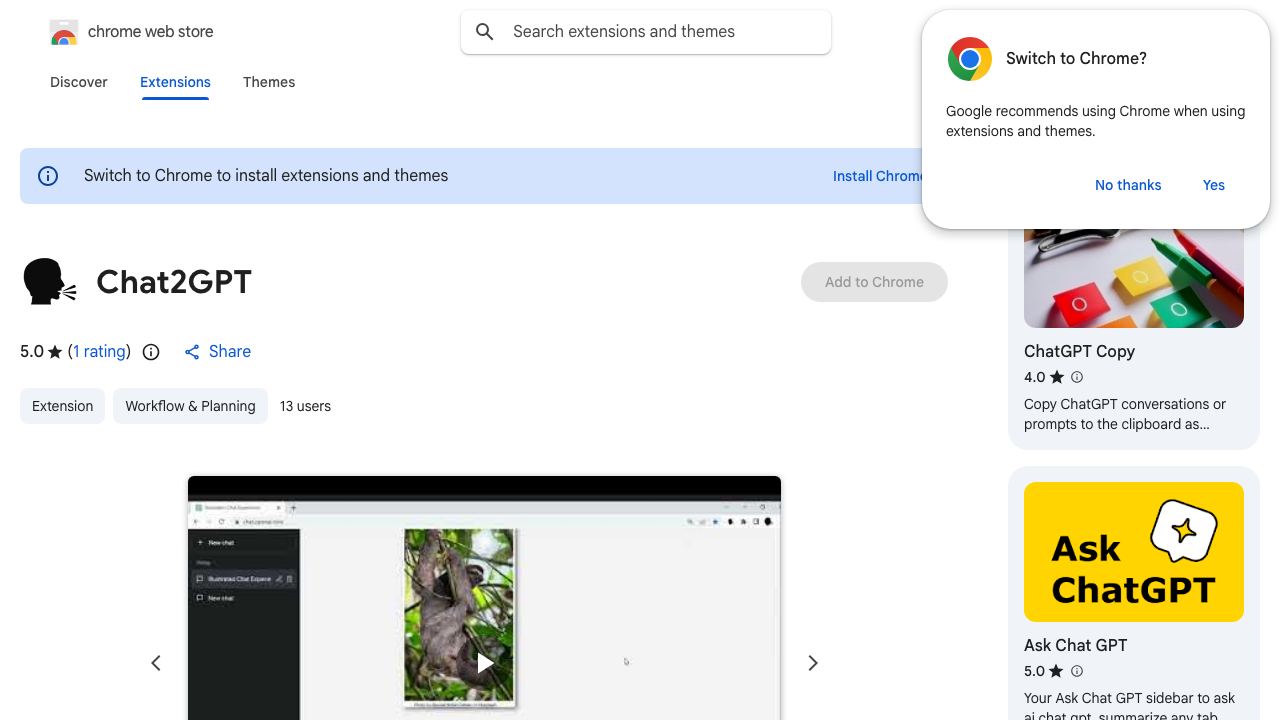This screenshot has height=720, width=1280.
Task: Click the Copy ChatGPT conversations description text
Action: 1125,414
